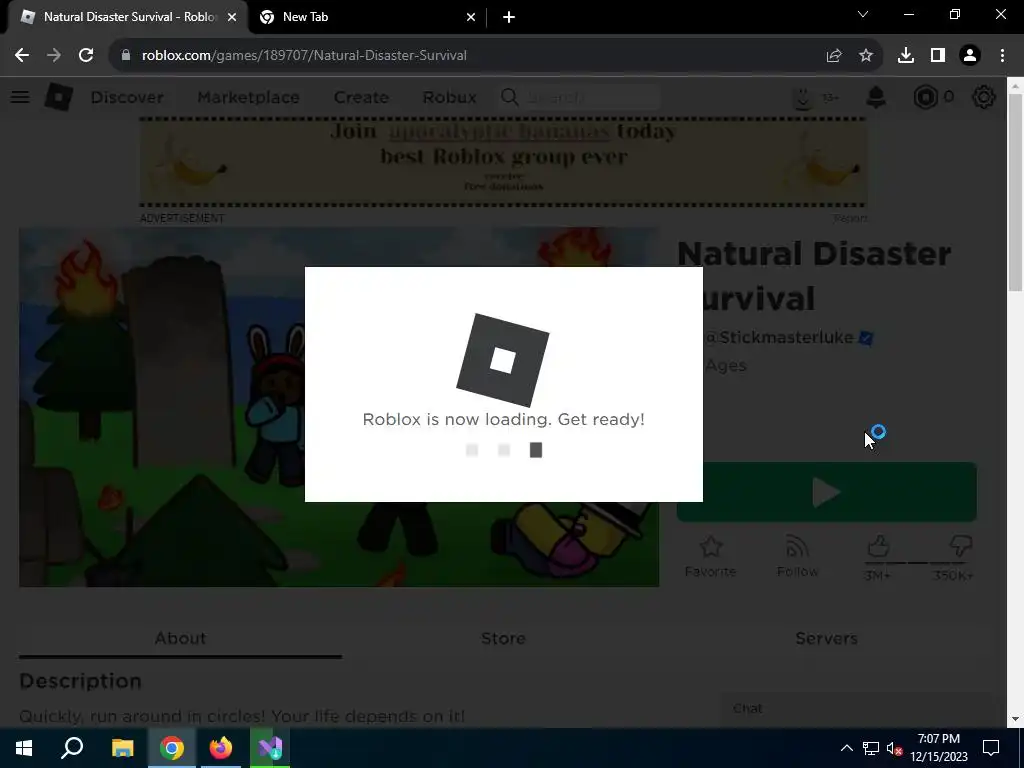Open Chrome three-dot menu
This screenshot has width=1024, height=768.
click(1002, 56)
